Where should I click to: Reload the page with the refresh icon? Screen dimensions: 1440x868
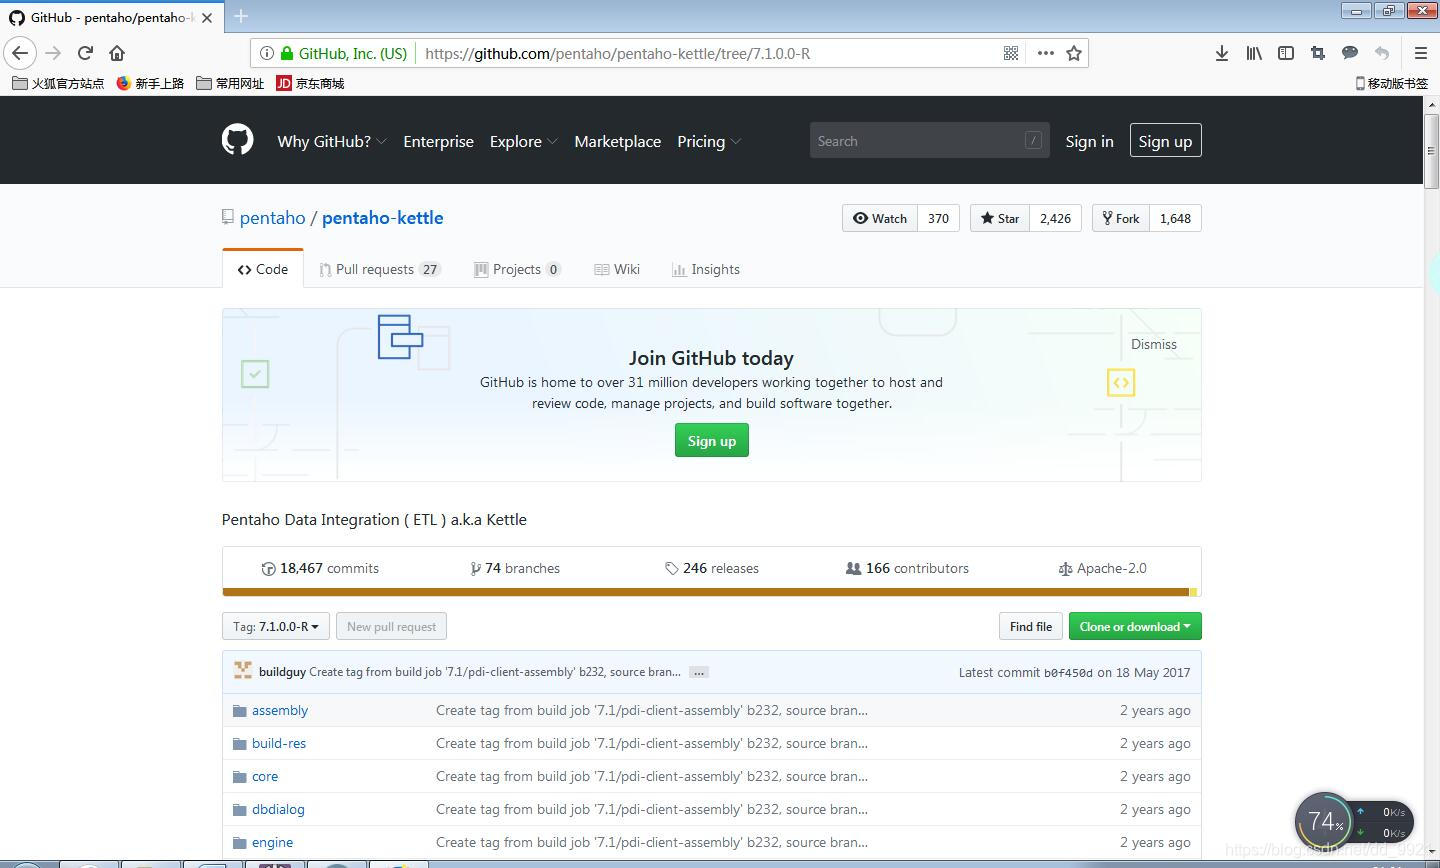(x=85, y=53)
